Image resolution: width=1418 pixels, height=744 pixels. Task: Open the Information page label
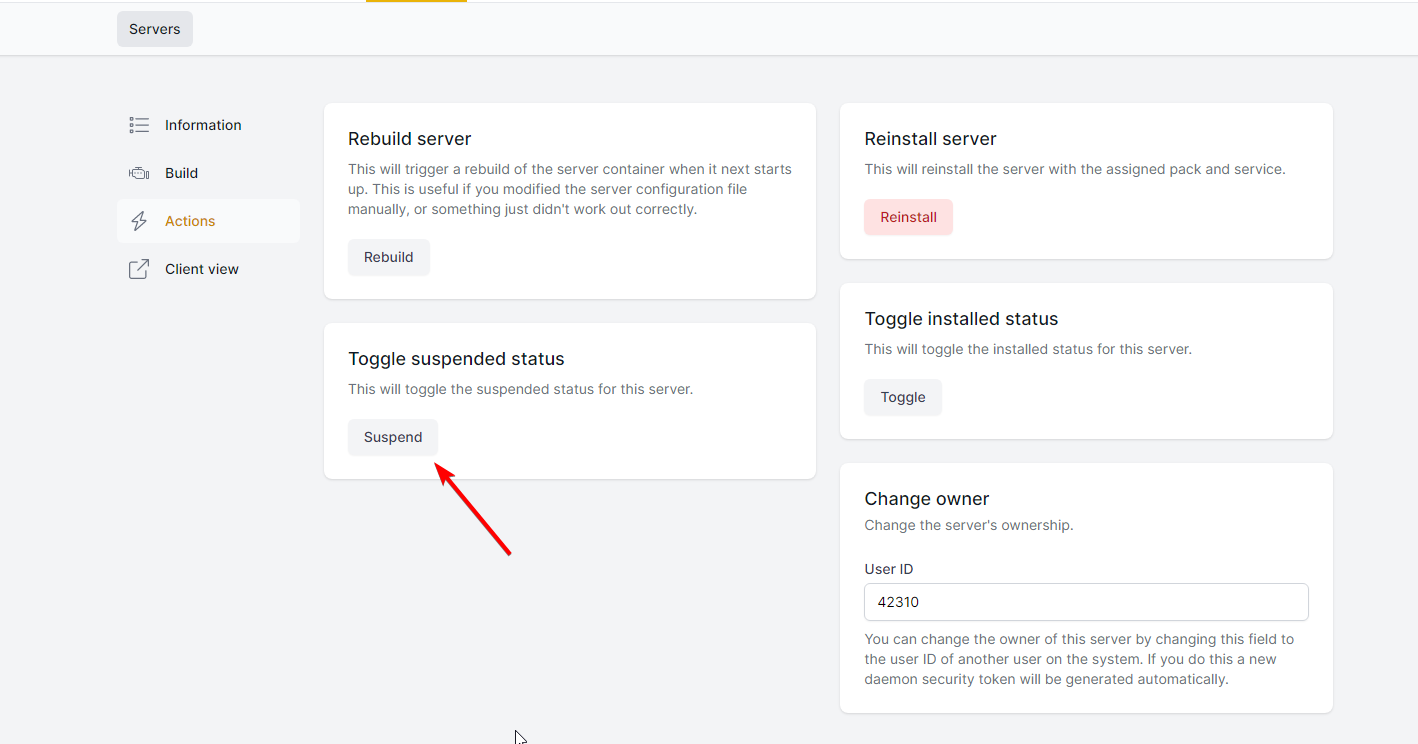click(203, 125)
